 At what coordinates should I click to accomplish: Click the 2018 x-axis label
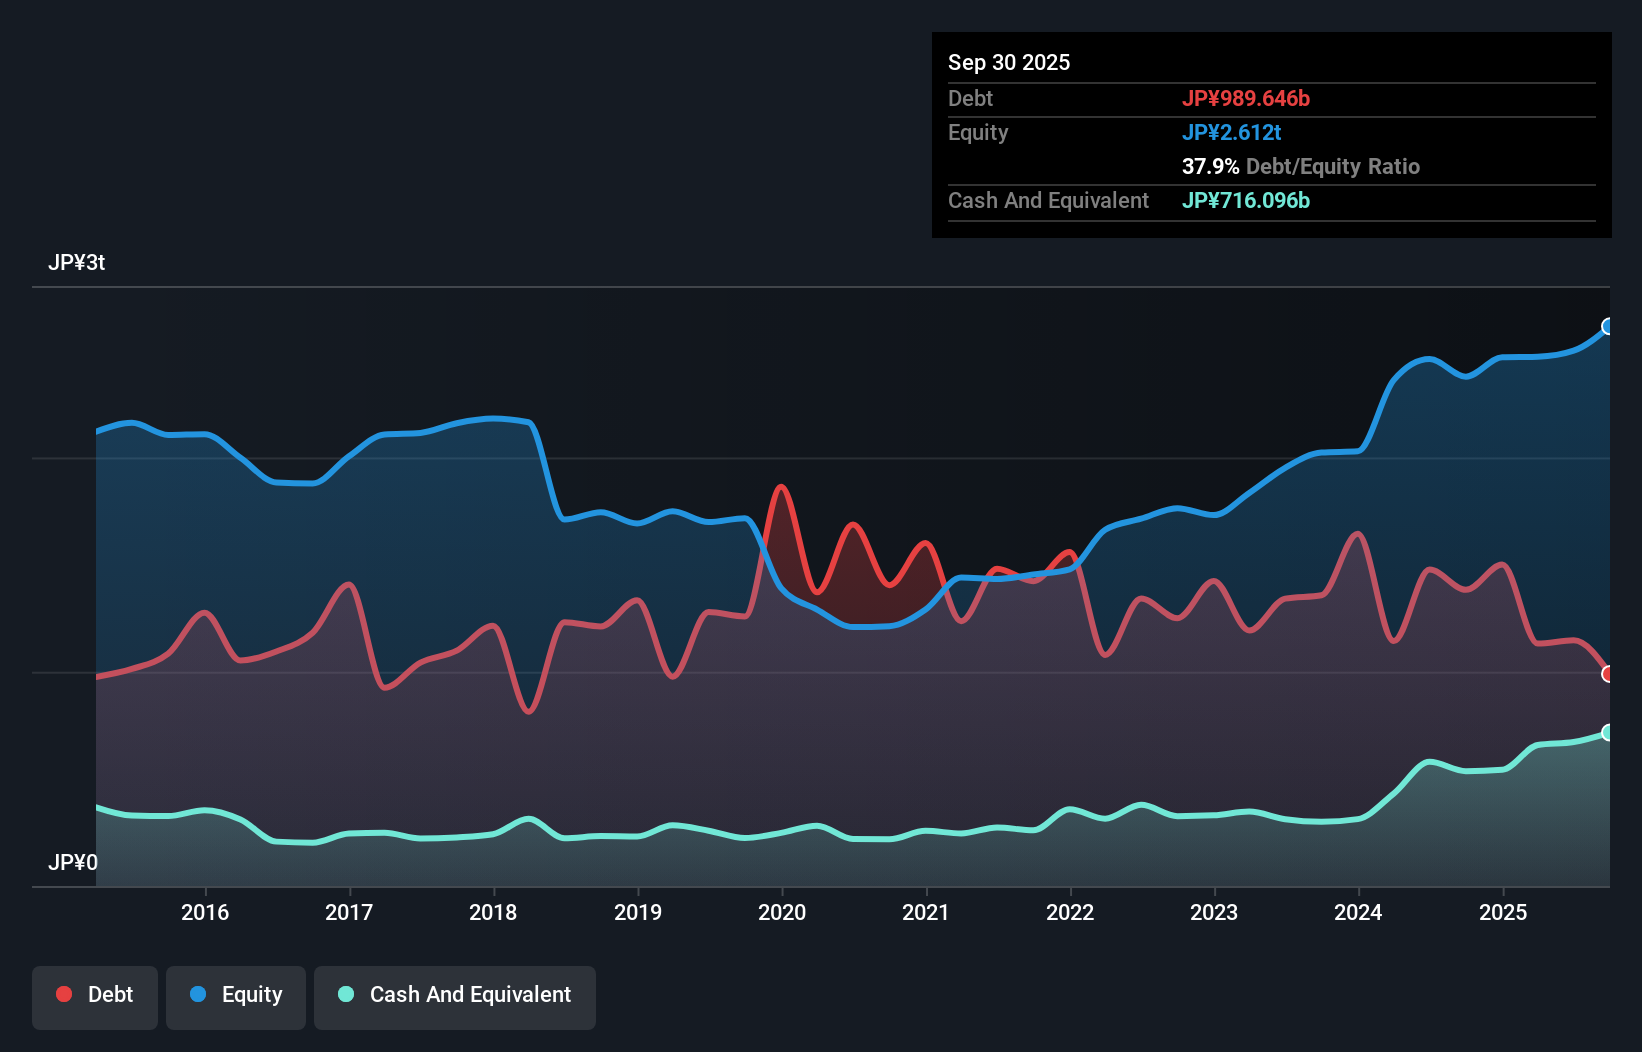[x=493, y=912]
